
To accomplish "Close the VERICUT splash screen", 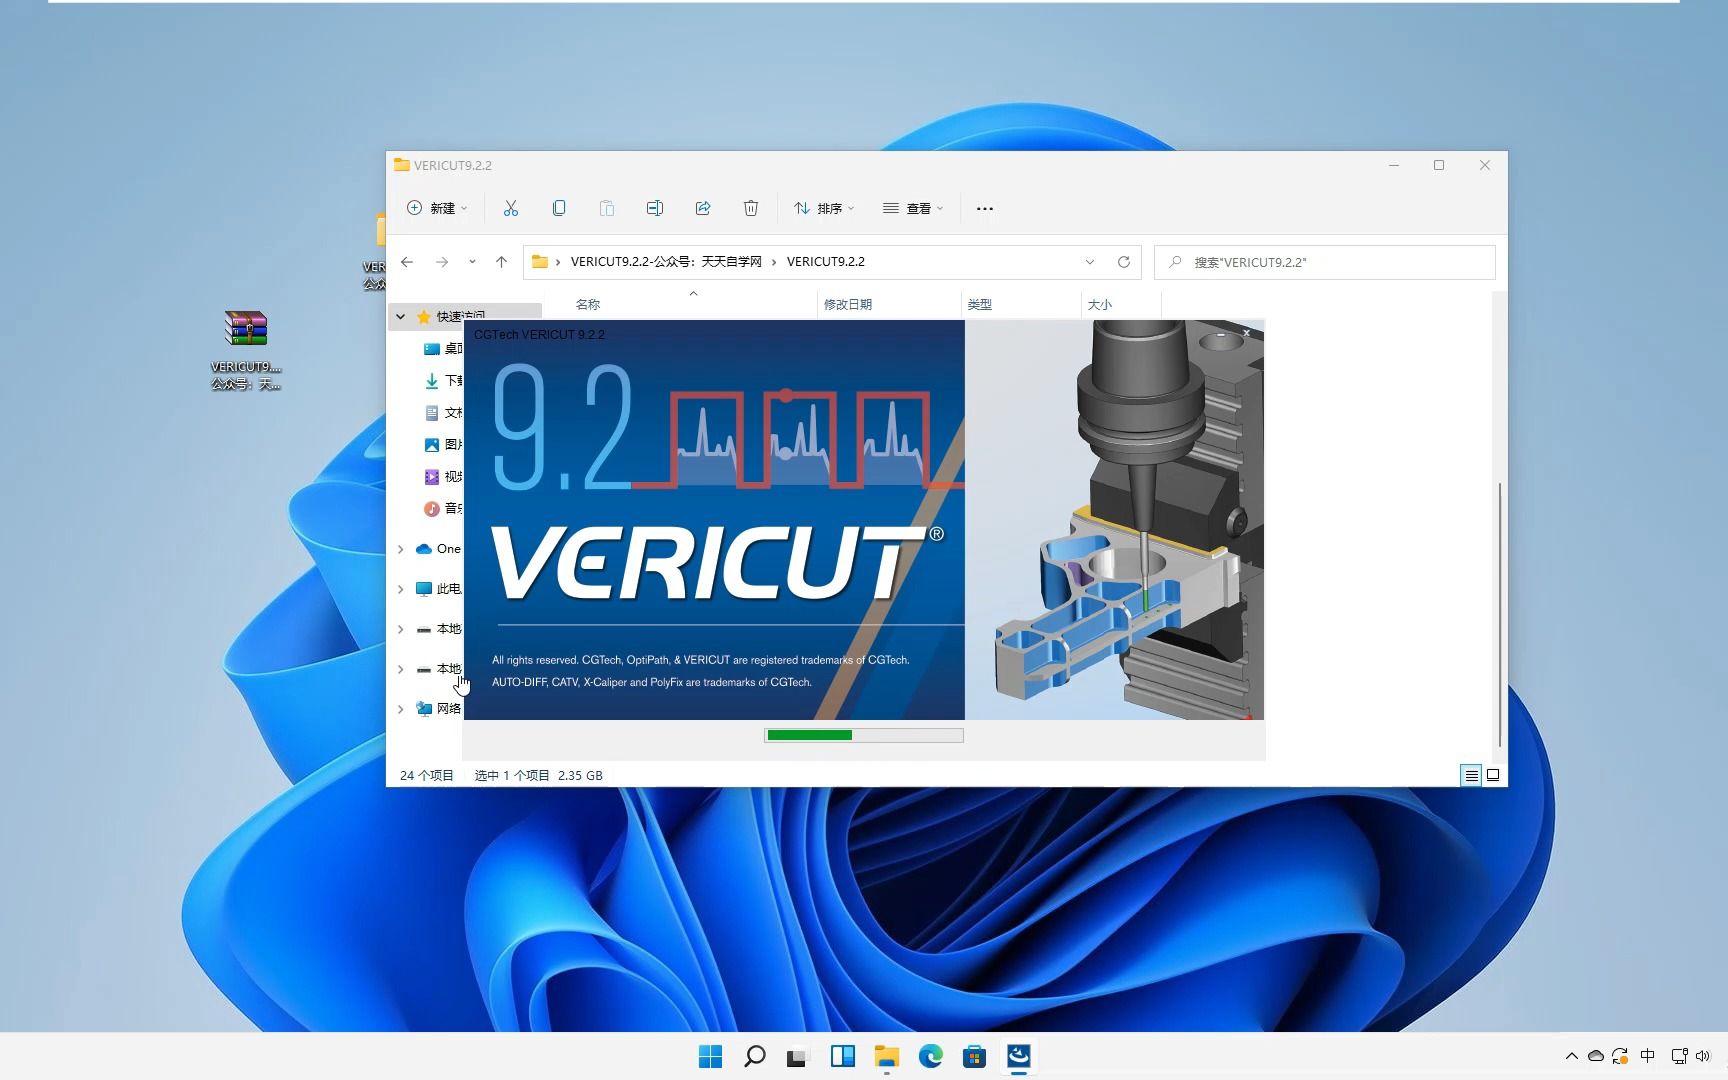I will 1246,333.
